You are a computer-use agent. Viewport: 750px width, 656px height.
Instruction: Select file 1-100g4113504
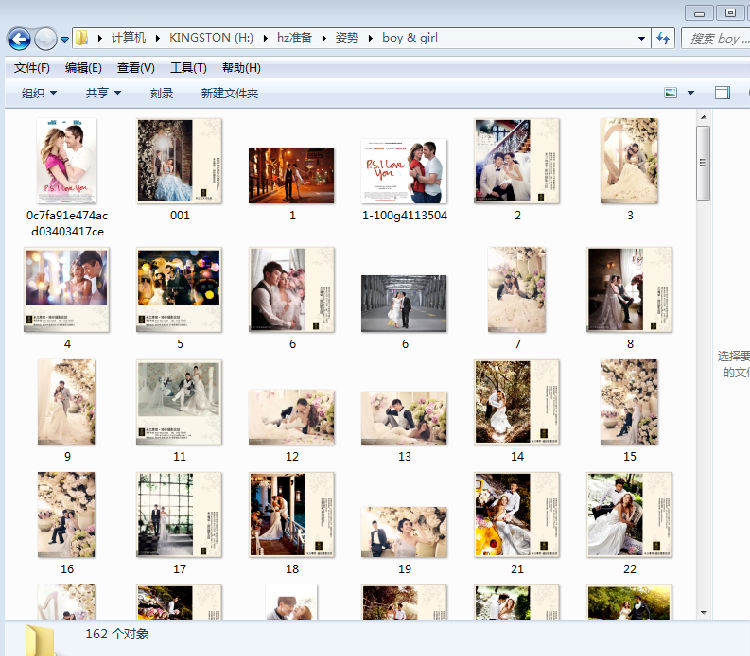click(x=404, y=171)
